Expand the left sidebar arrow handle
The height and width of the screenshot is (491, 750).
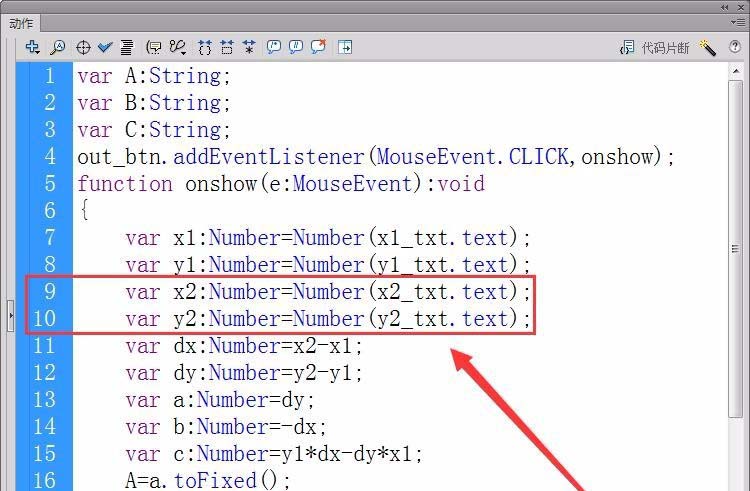tap(11, 316)
